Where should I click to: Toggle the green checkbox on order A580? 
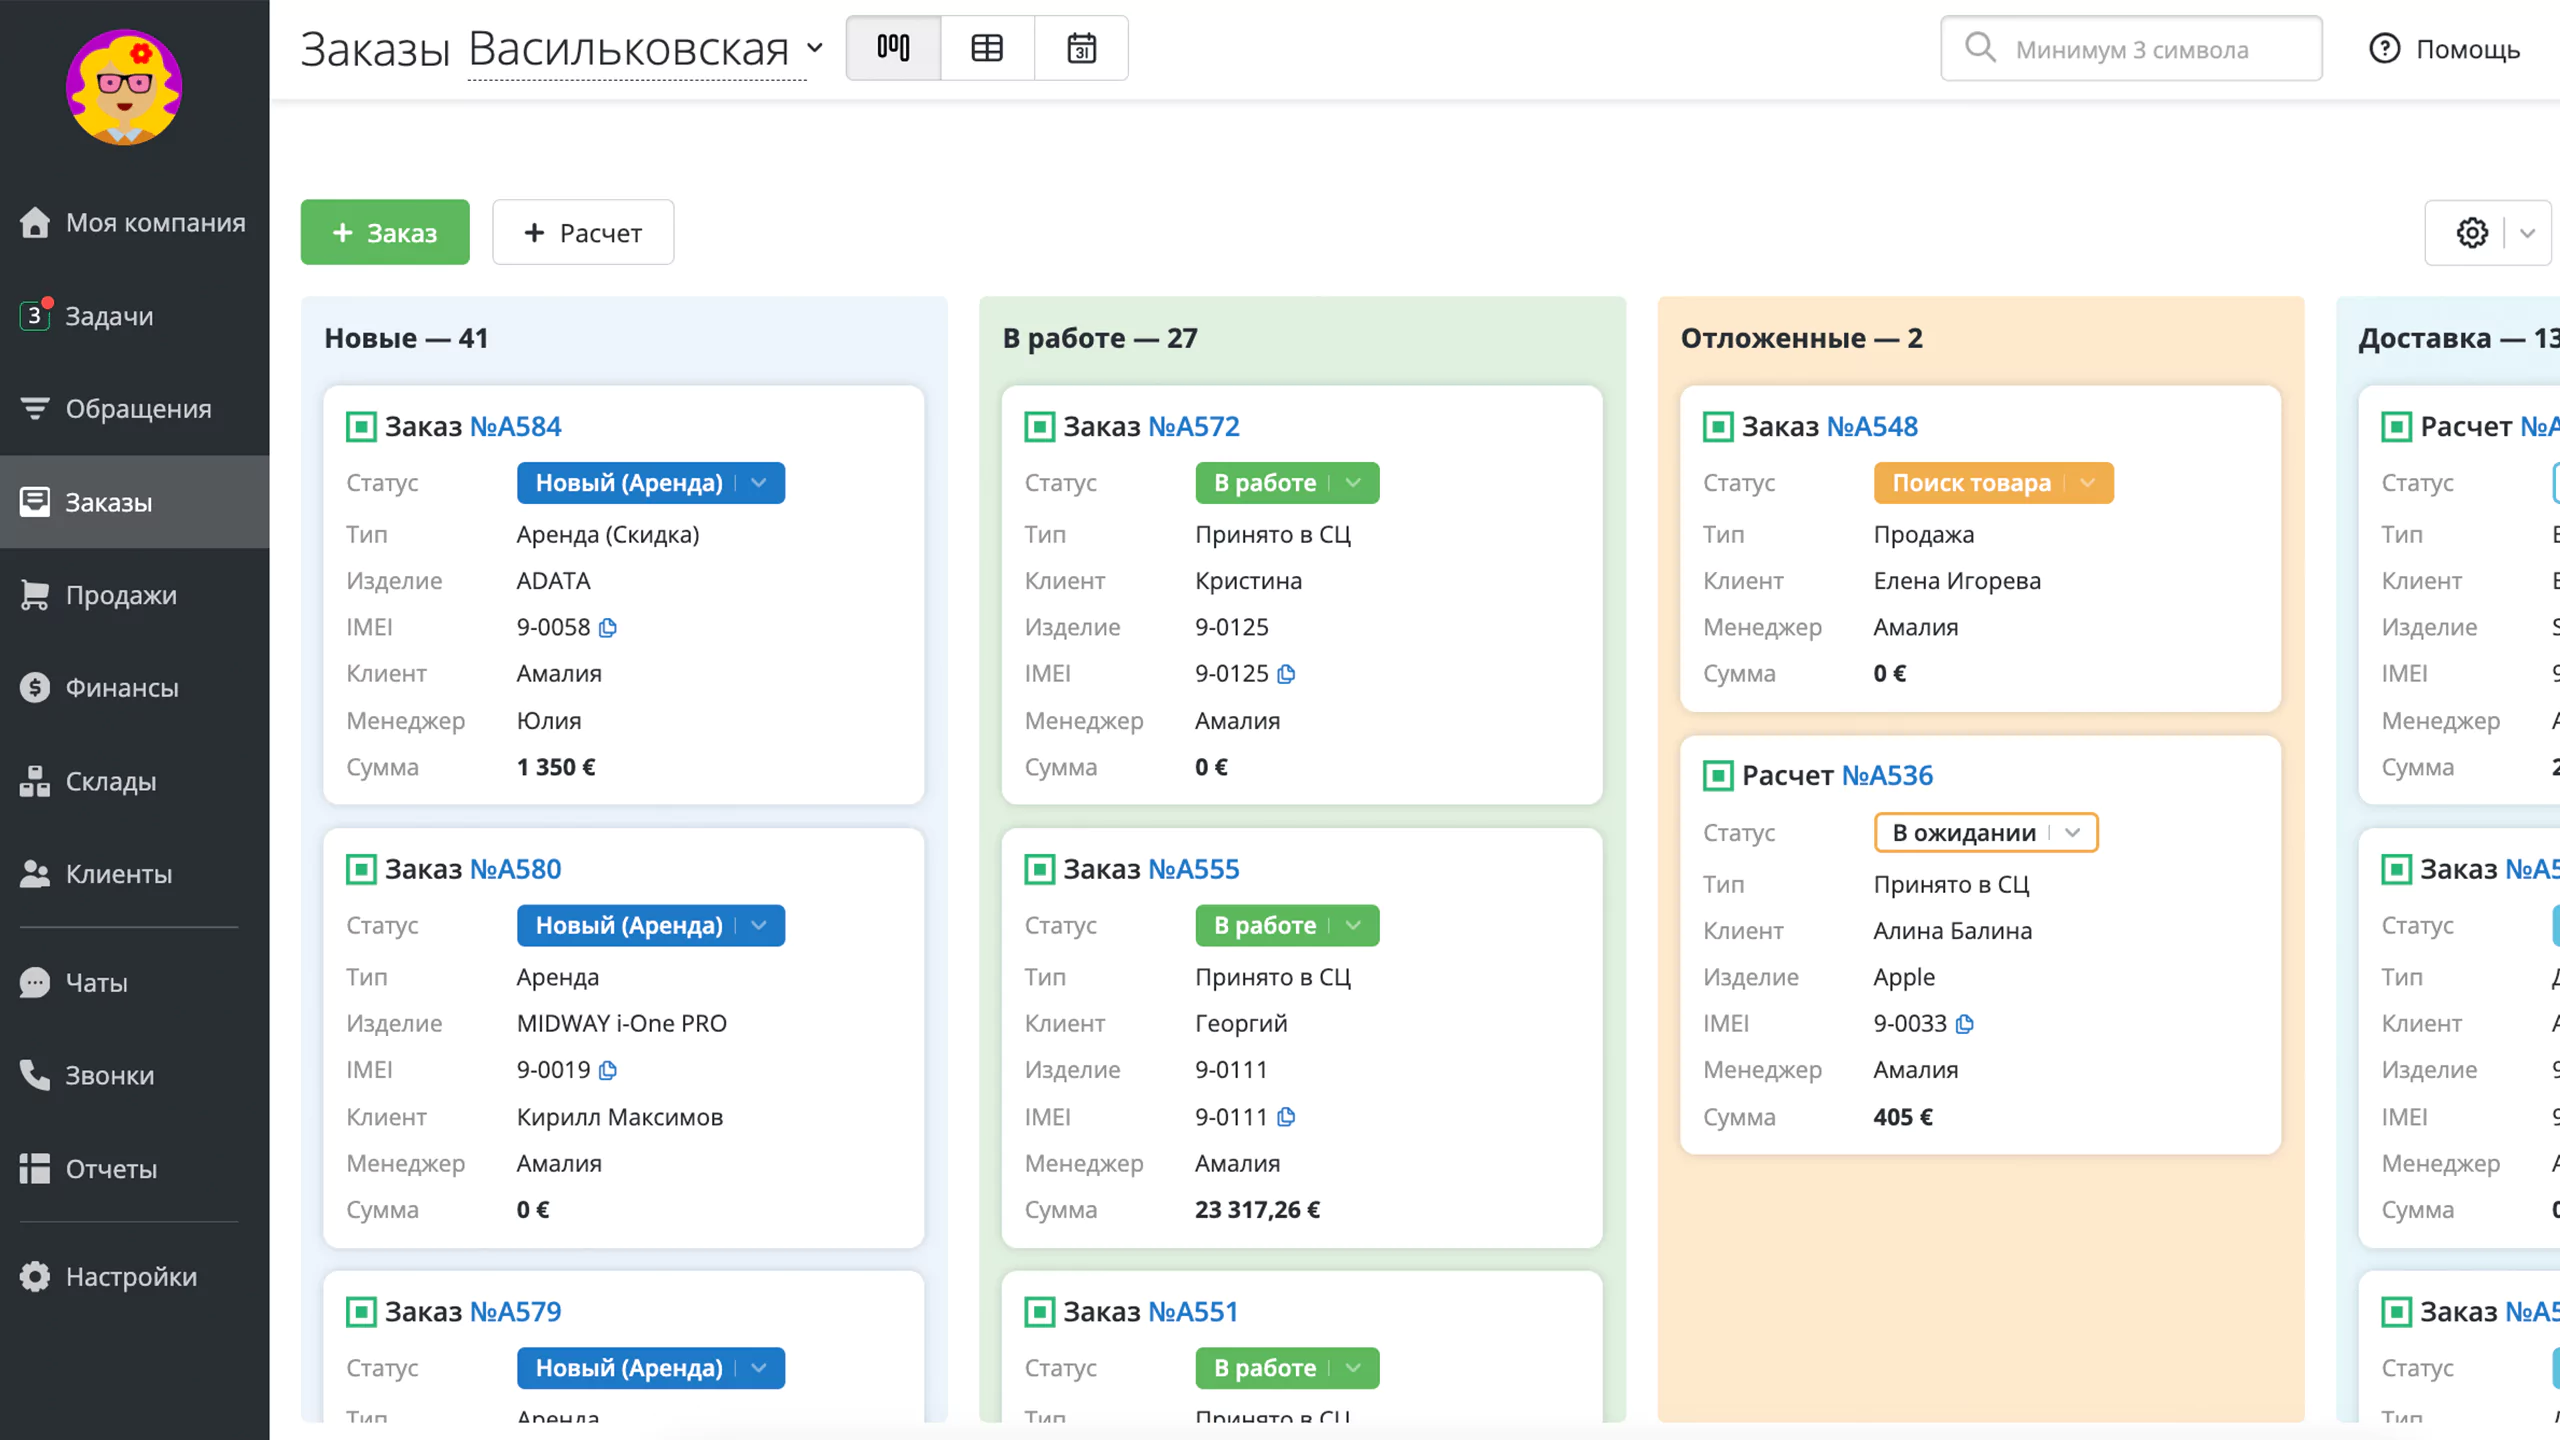[361, 869]
